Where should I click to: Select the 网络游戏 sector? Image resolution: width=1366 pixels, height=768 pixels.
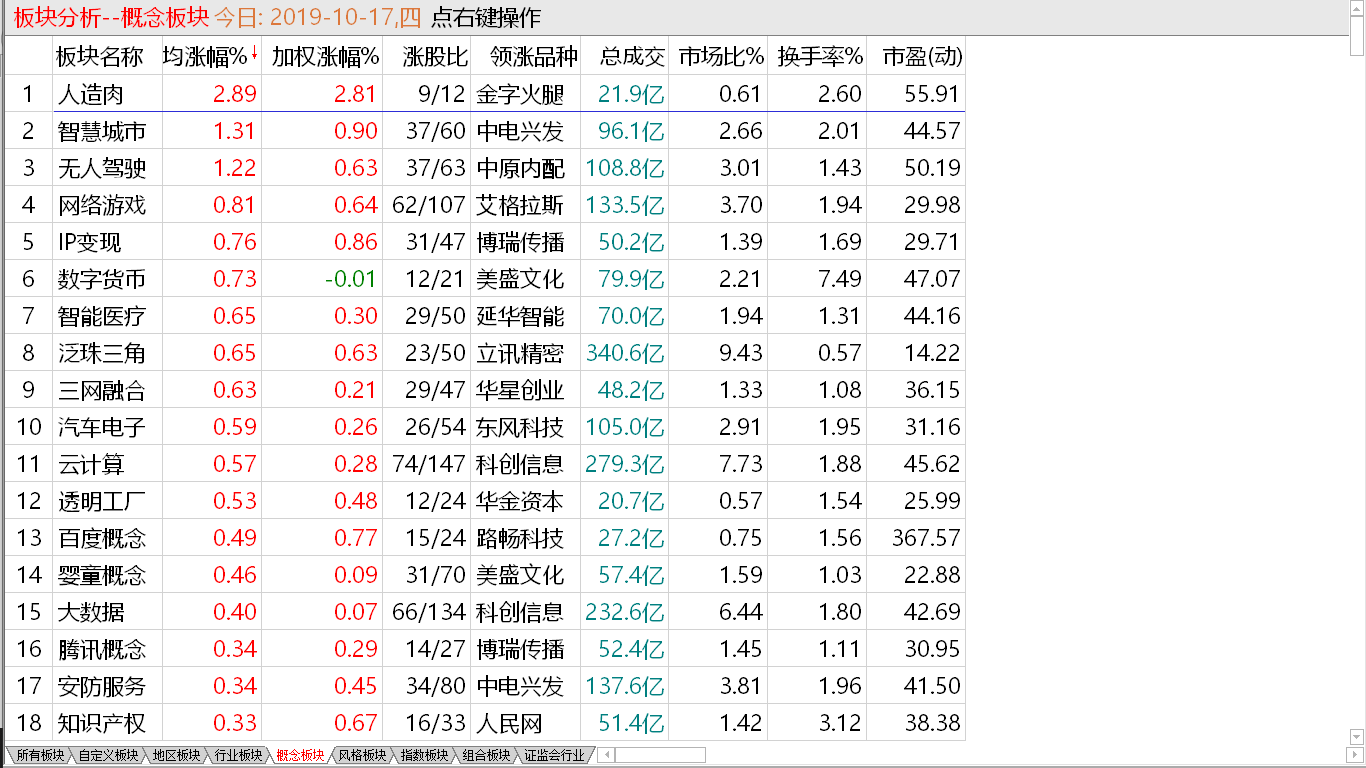[x=102, y=205]
